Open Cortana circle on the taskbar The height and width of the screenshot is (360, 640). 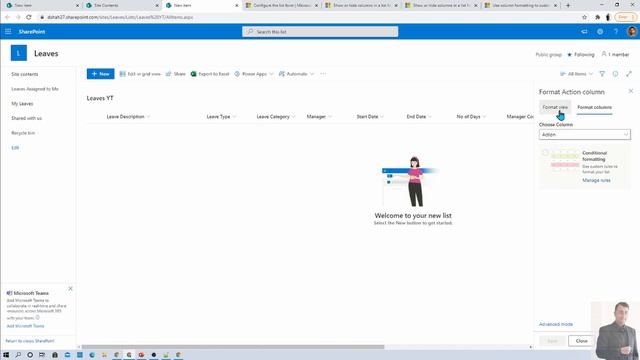[30, 355]
